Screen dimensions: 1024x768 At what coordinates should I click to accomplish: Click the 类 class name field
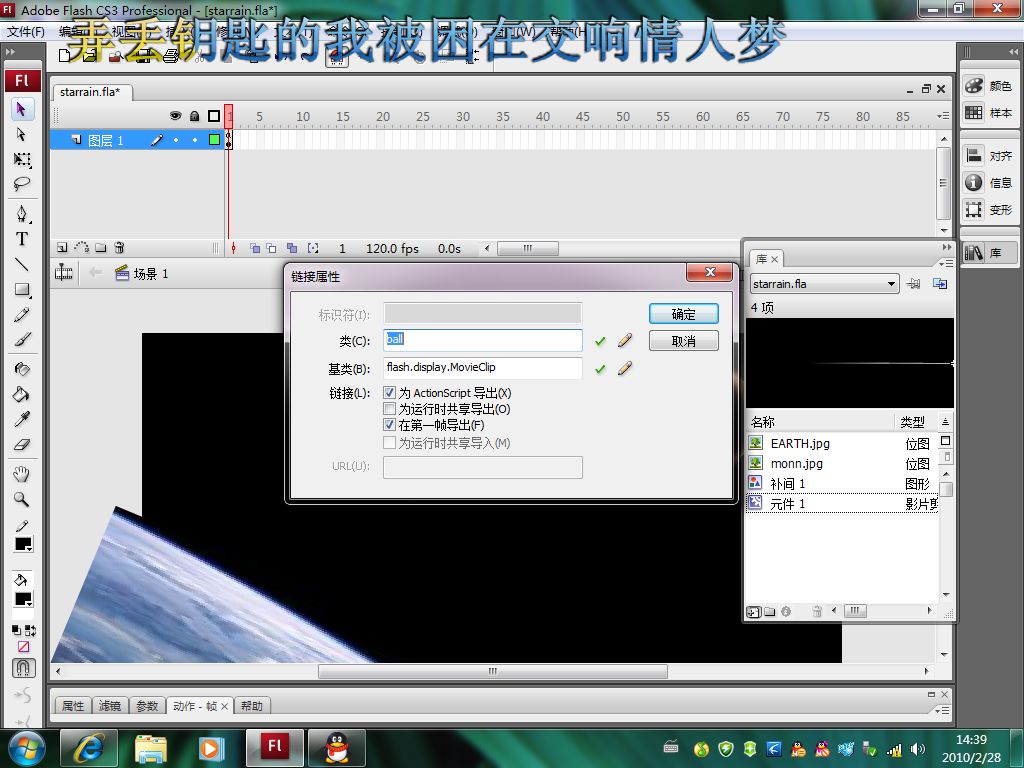click(483, 340)
